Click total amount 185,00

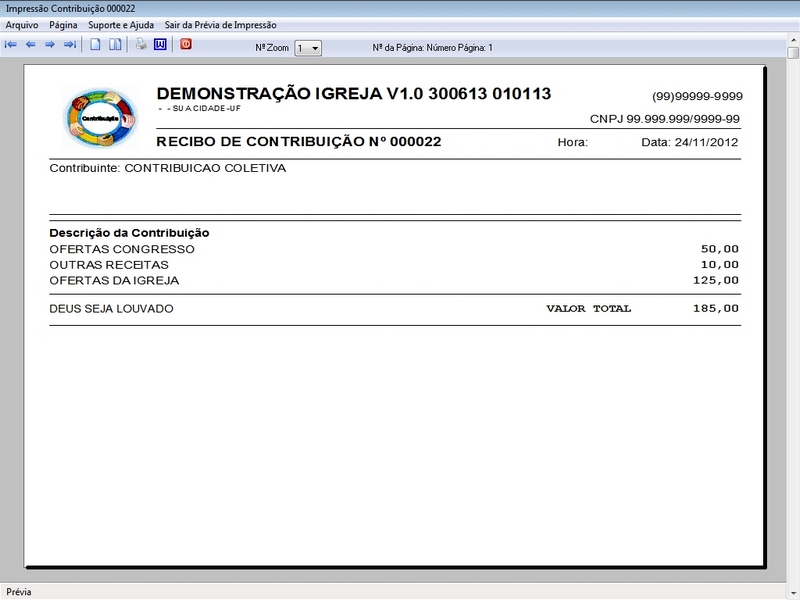716,308
